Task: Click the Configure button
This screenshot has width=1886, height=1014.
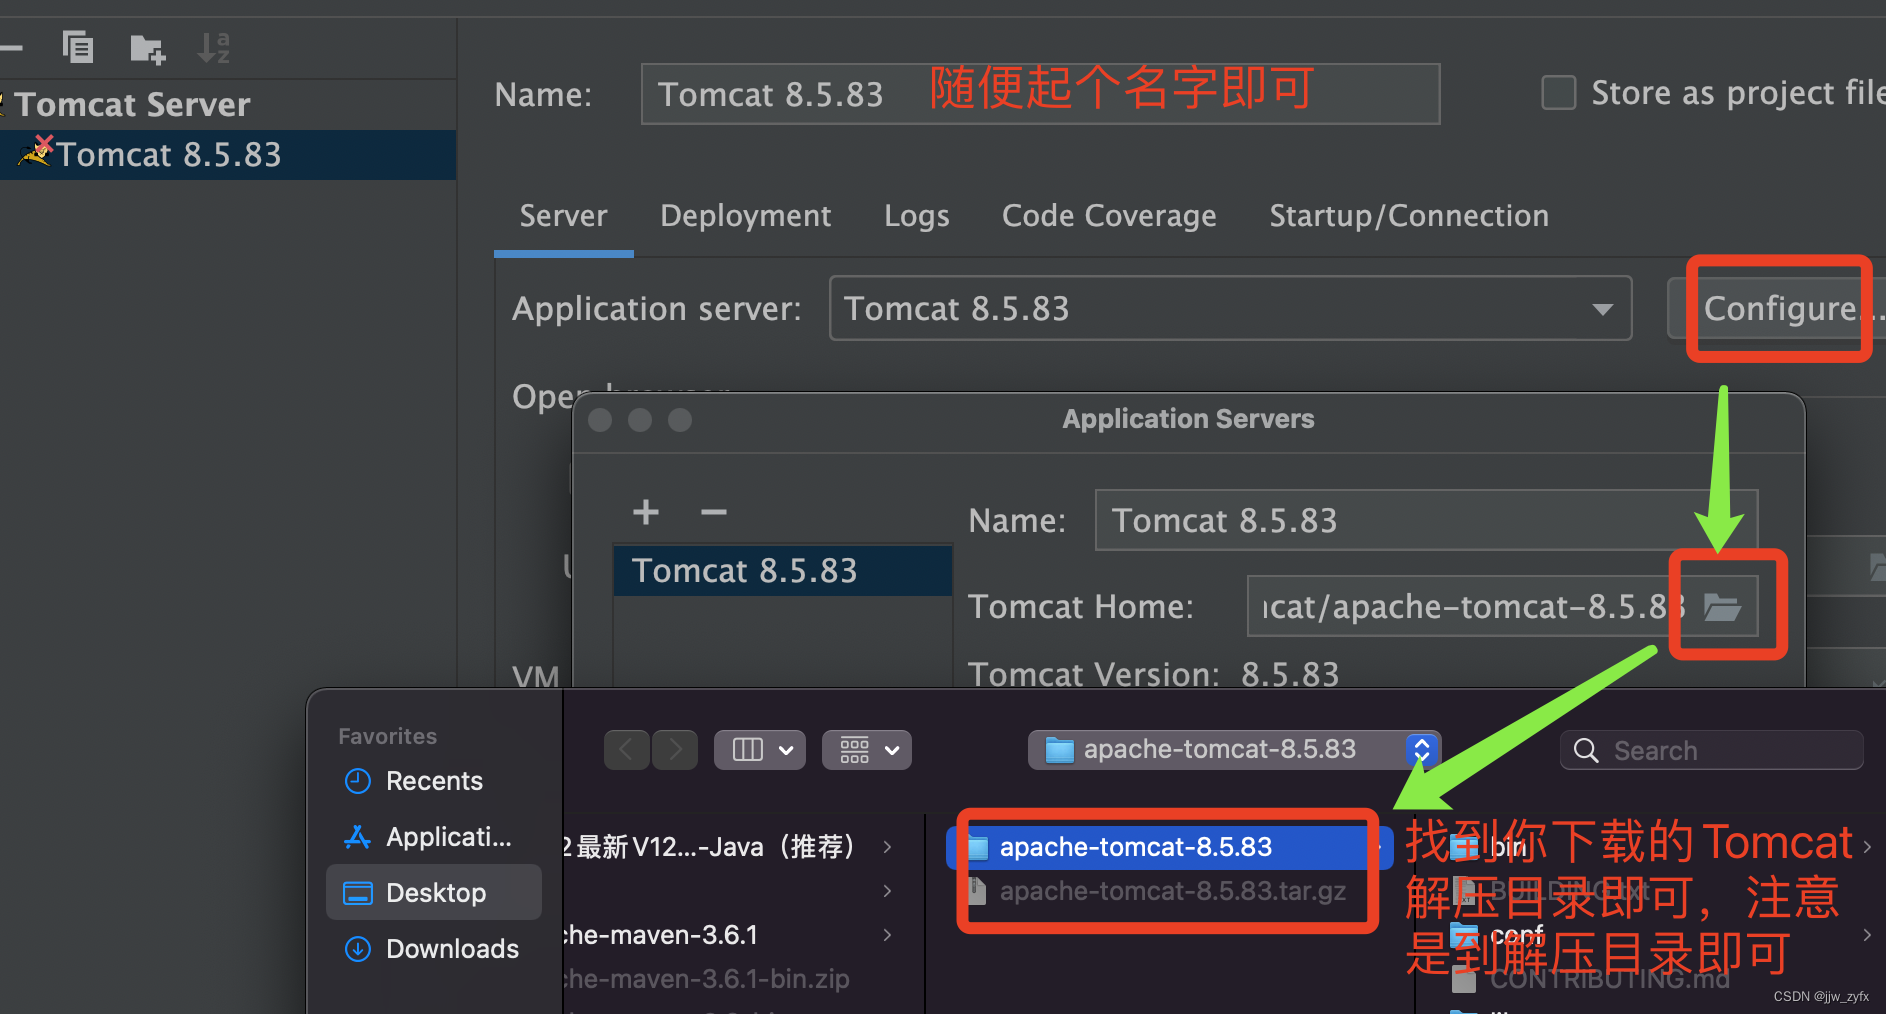Action: coord(1779,308)
